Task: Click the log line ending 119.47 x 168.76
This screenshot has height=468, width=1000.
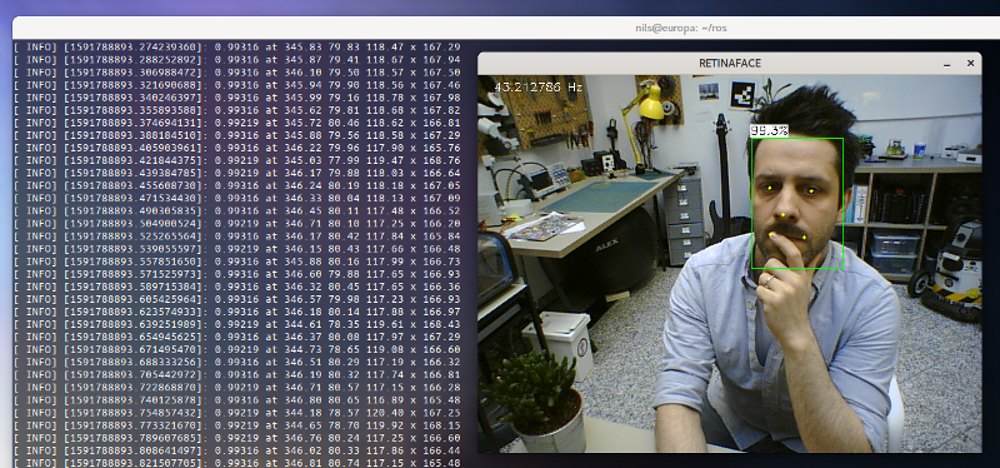Action: 237,161
